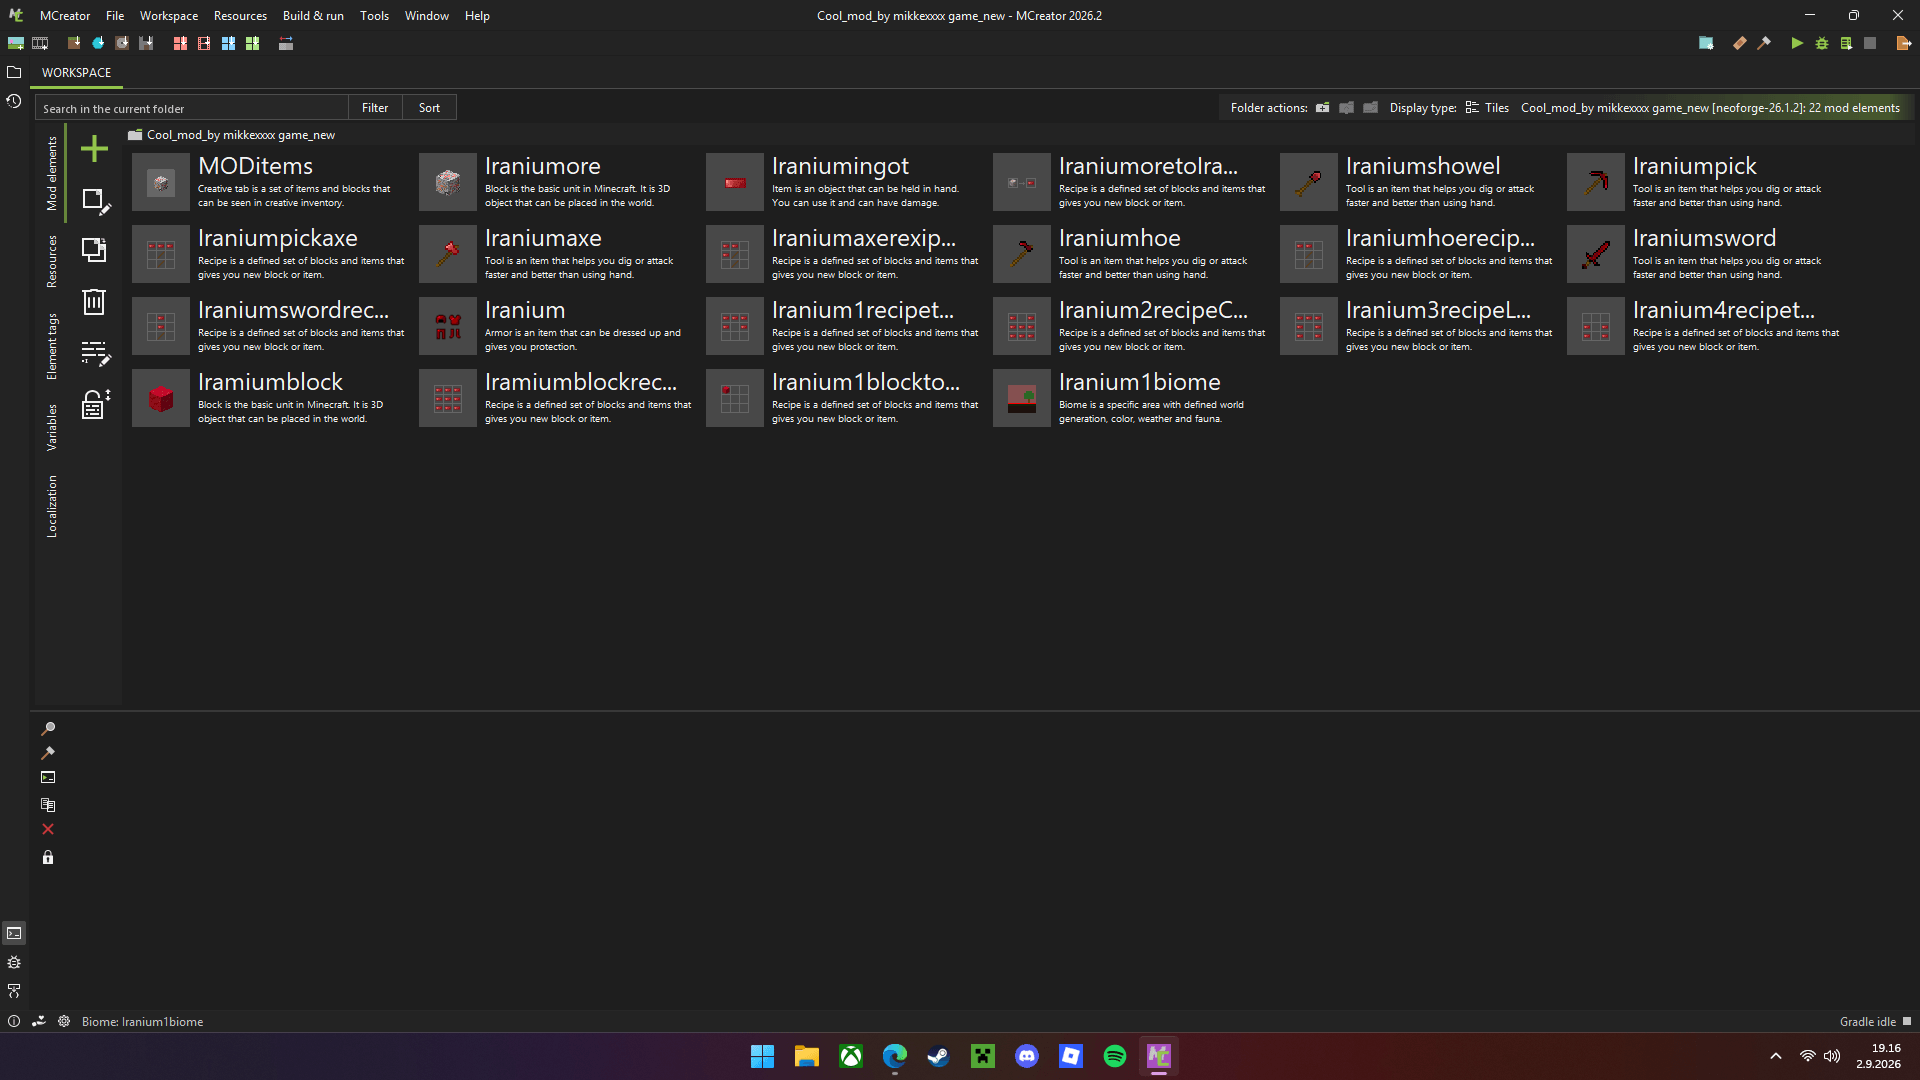Click the green bug debug client icon
The width and height of the screenshot is (1920, 1080).
pos(1822,43)
